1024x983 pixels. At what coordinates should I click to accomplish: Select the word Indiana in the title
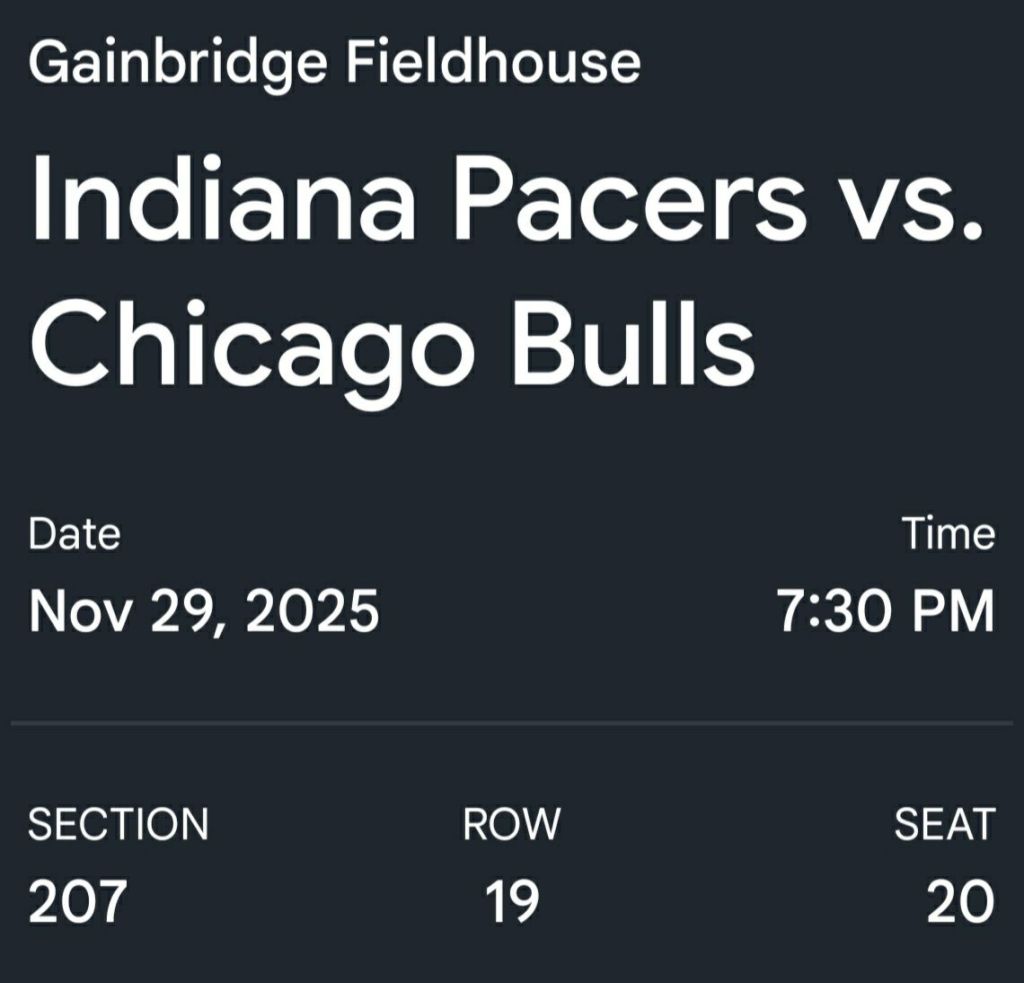(222, 199)
